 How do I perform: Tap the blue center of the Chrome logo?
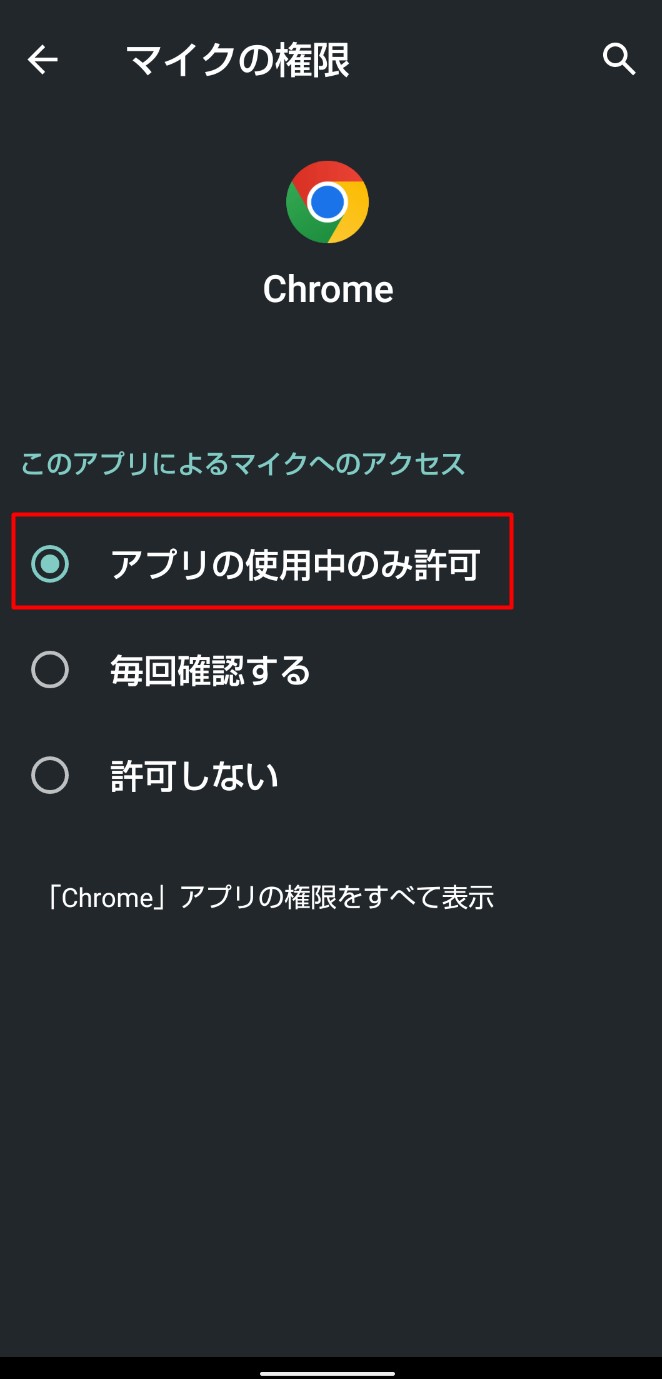tap(327, 203)
